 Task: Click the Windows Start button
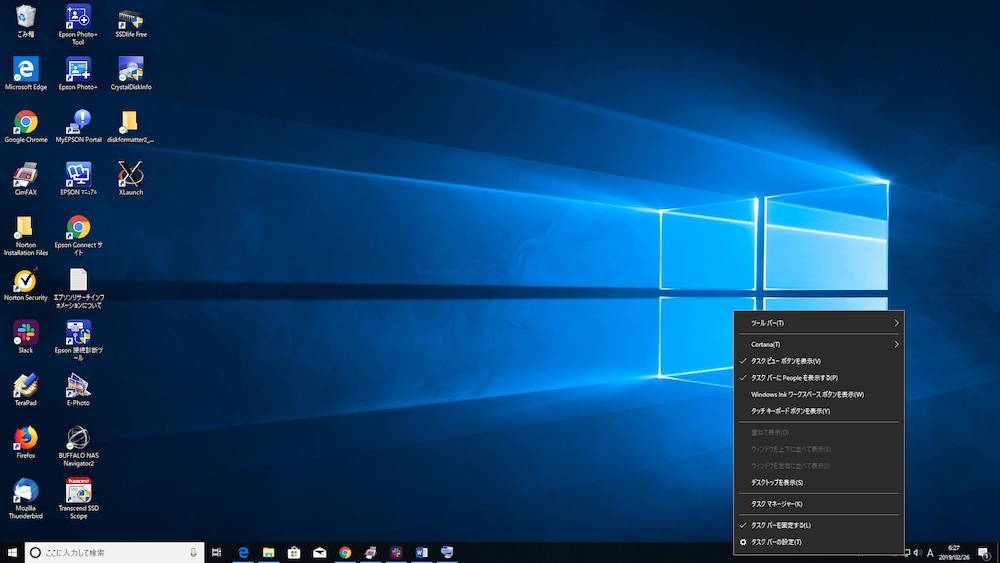(12, 553)
